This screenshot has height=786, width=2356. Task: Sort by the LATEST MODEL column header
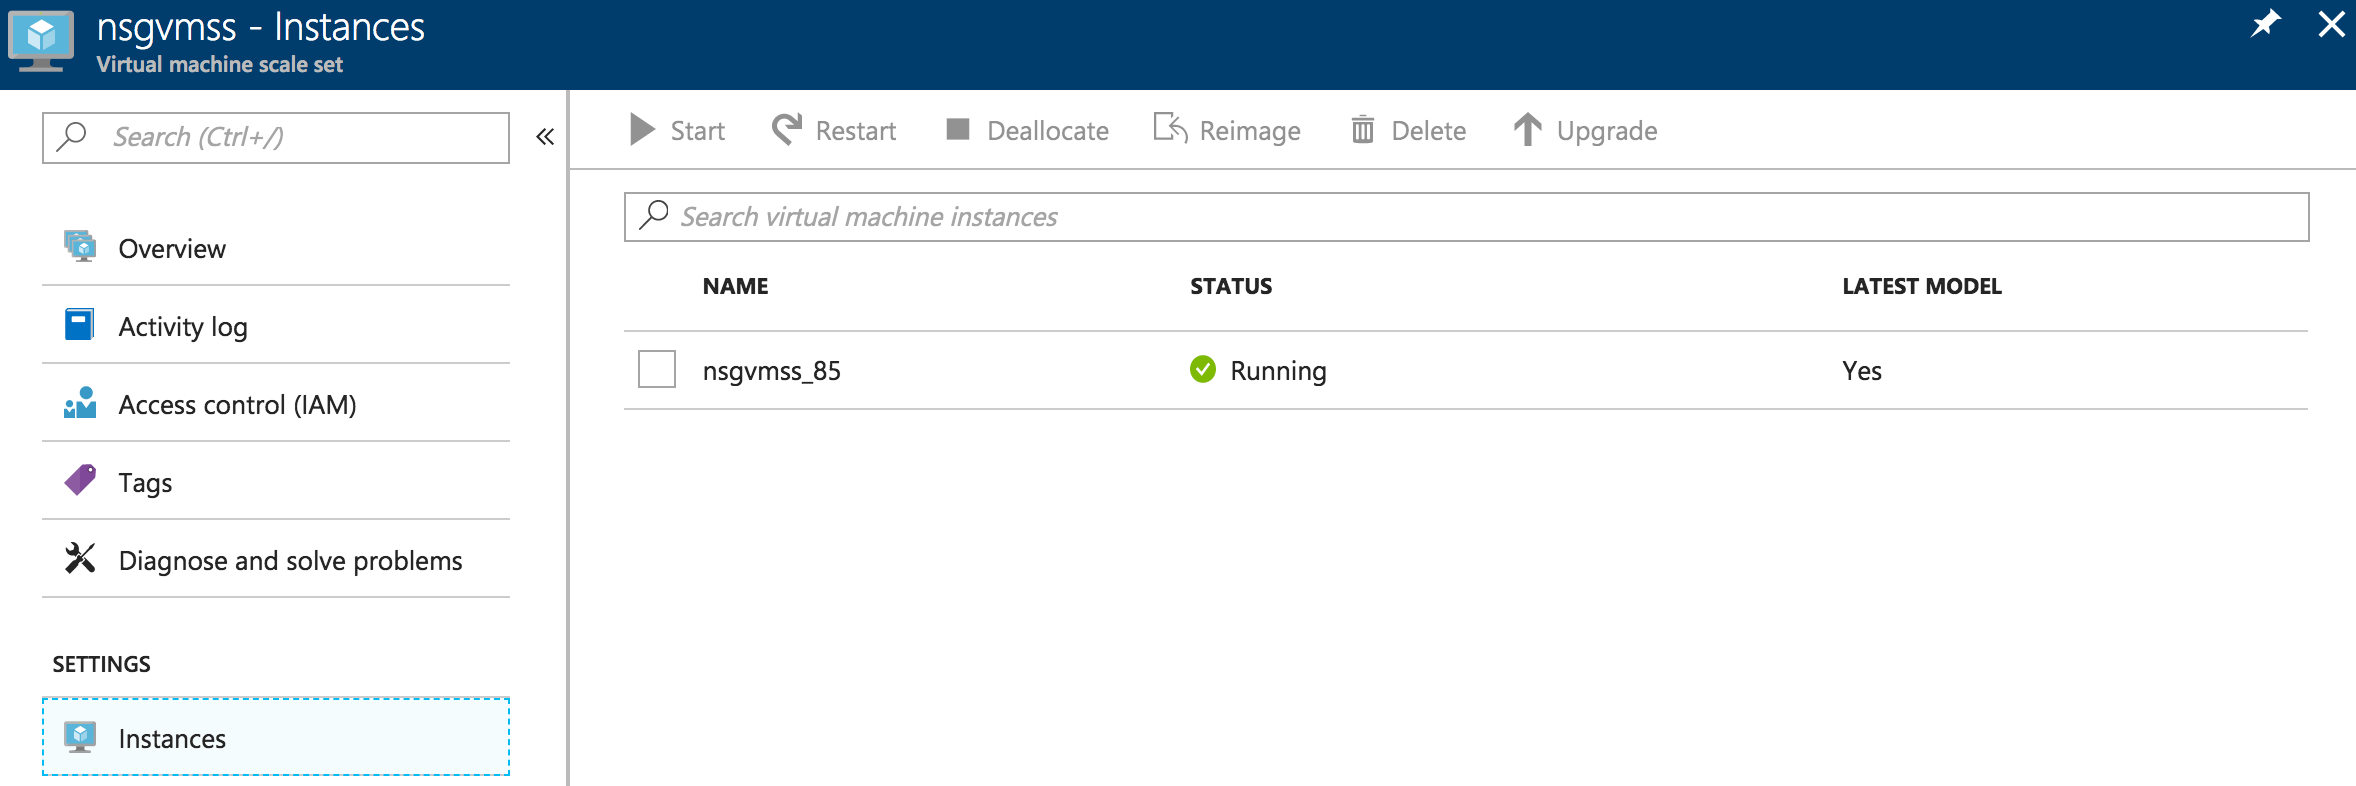pos(1922,286)
